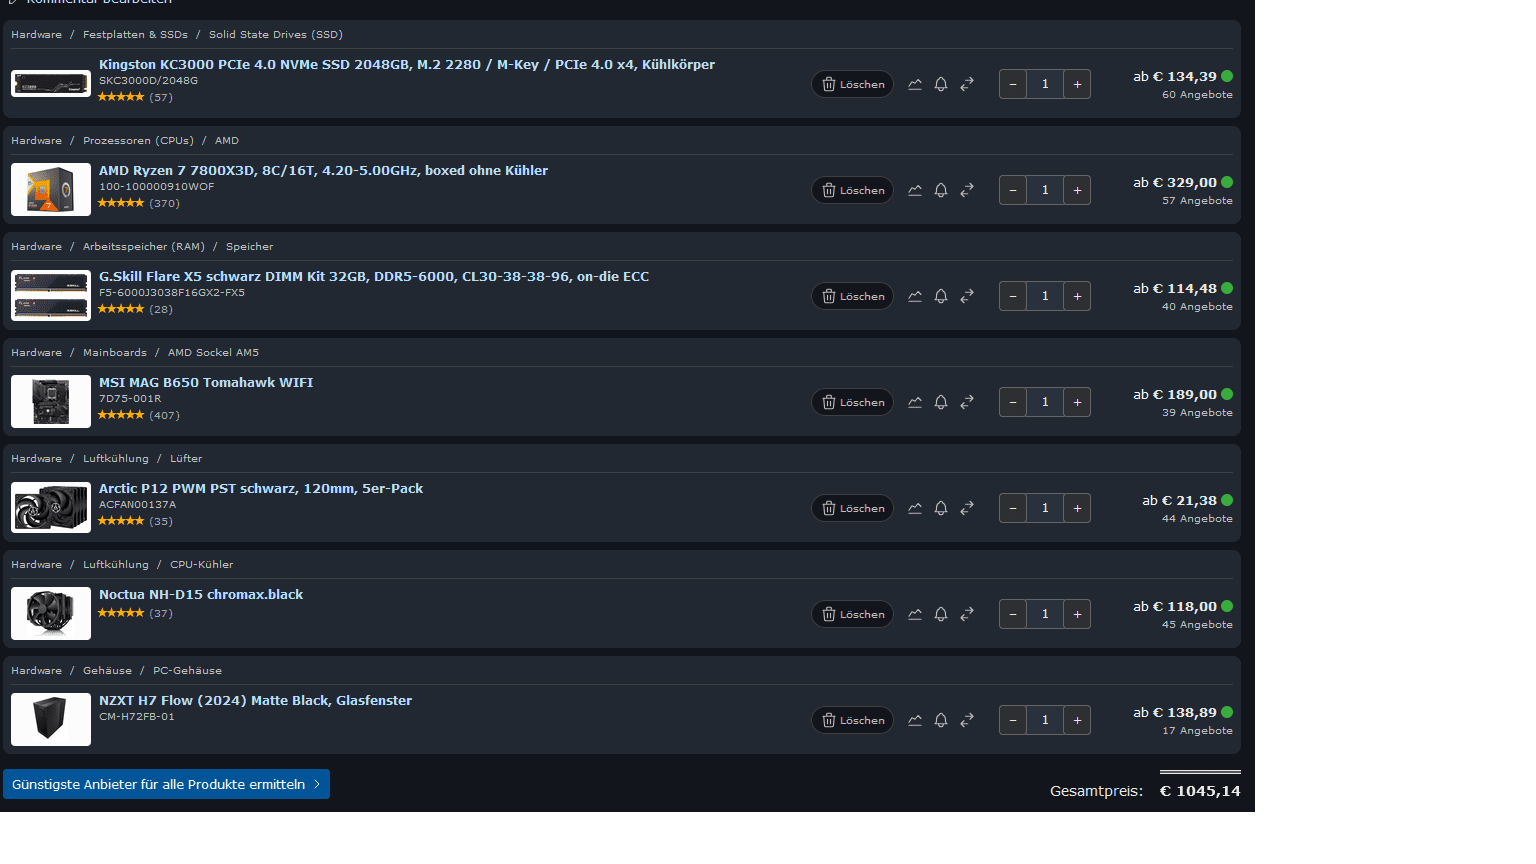
Task: Delete Noctua NH-D15 with Löschen button
Action: (852, 614)
